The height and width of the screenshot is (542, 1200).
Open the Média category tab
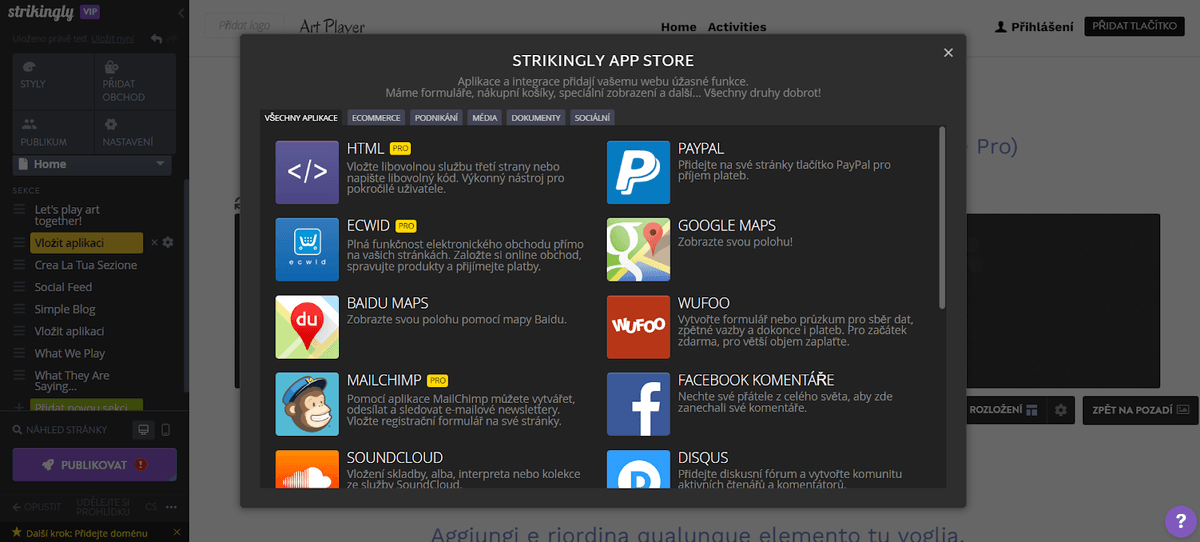485,118
